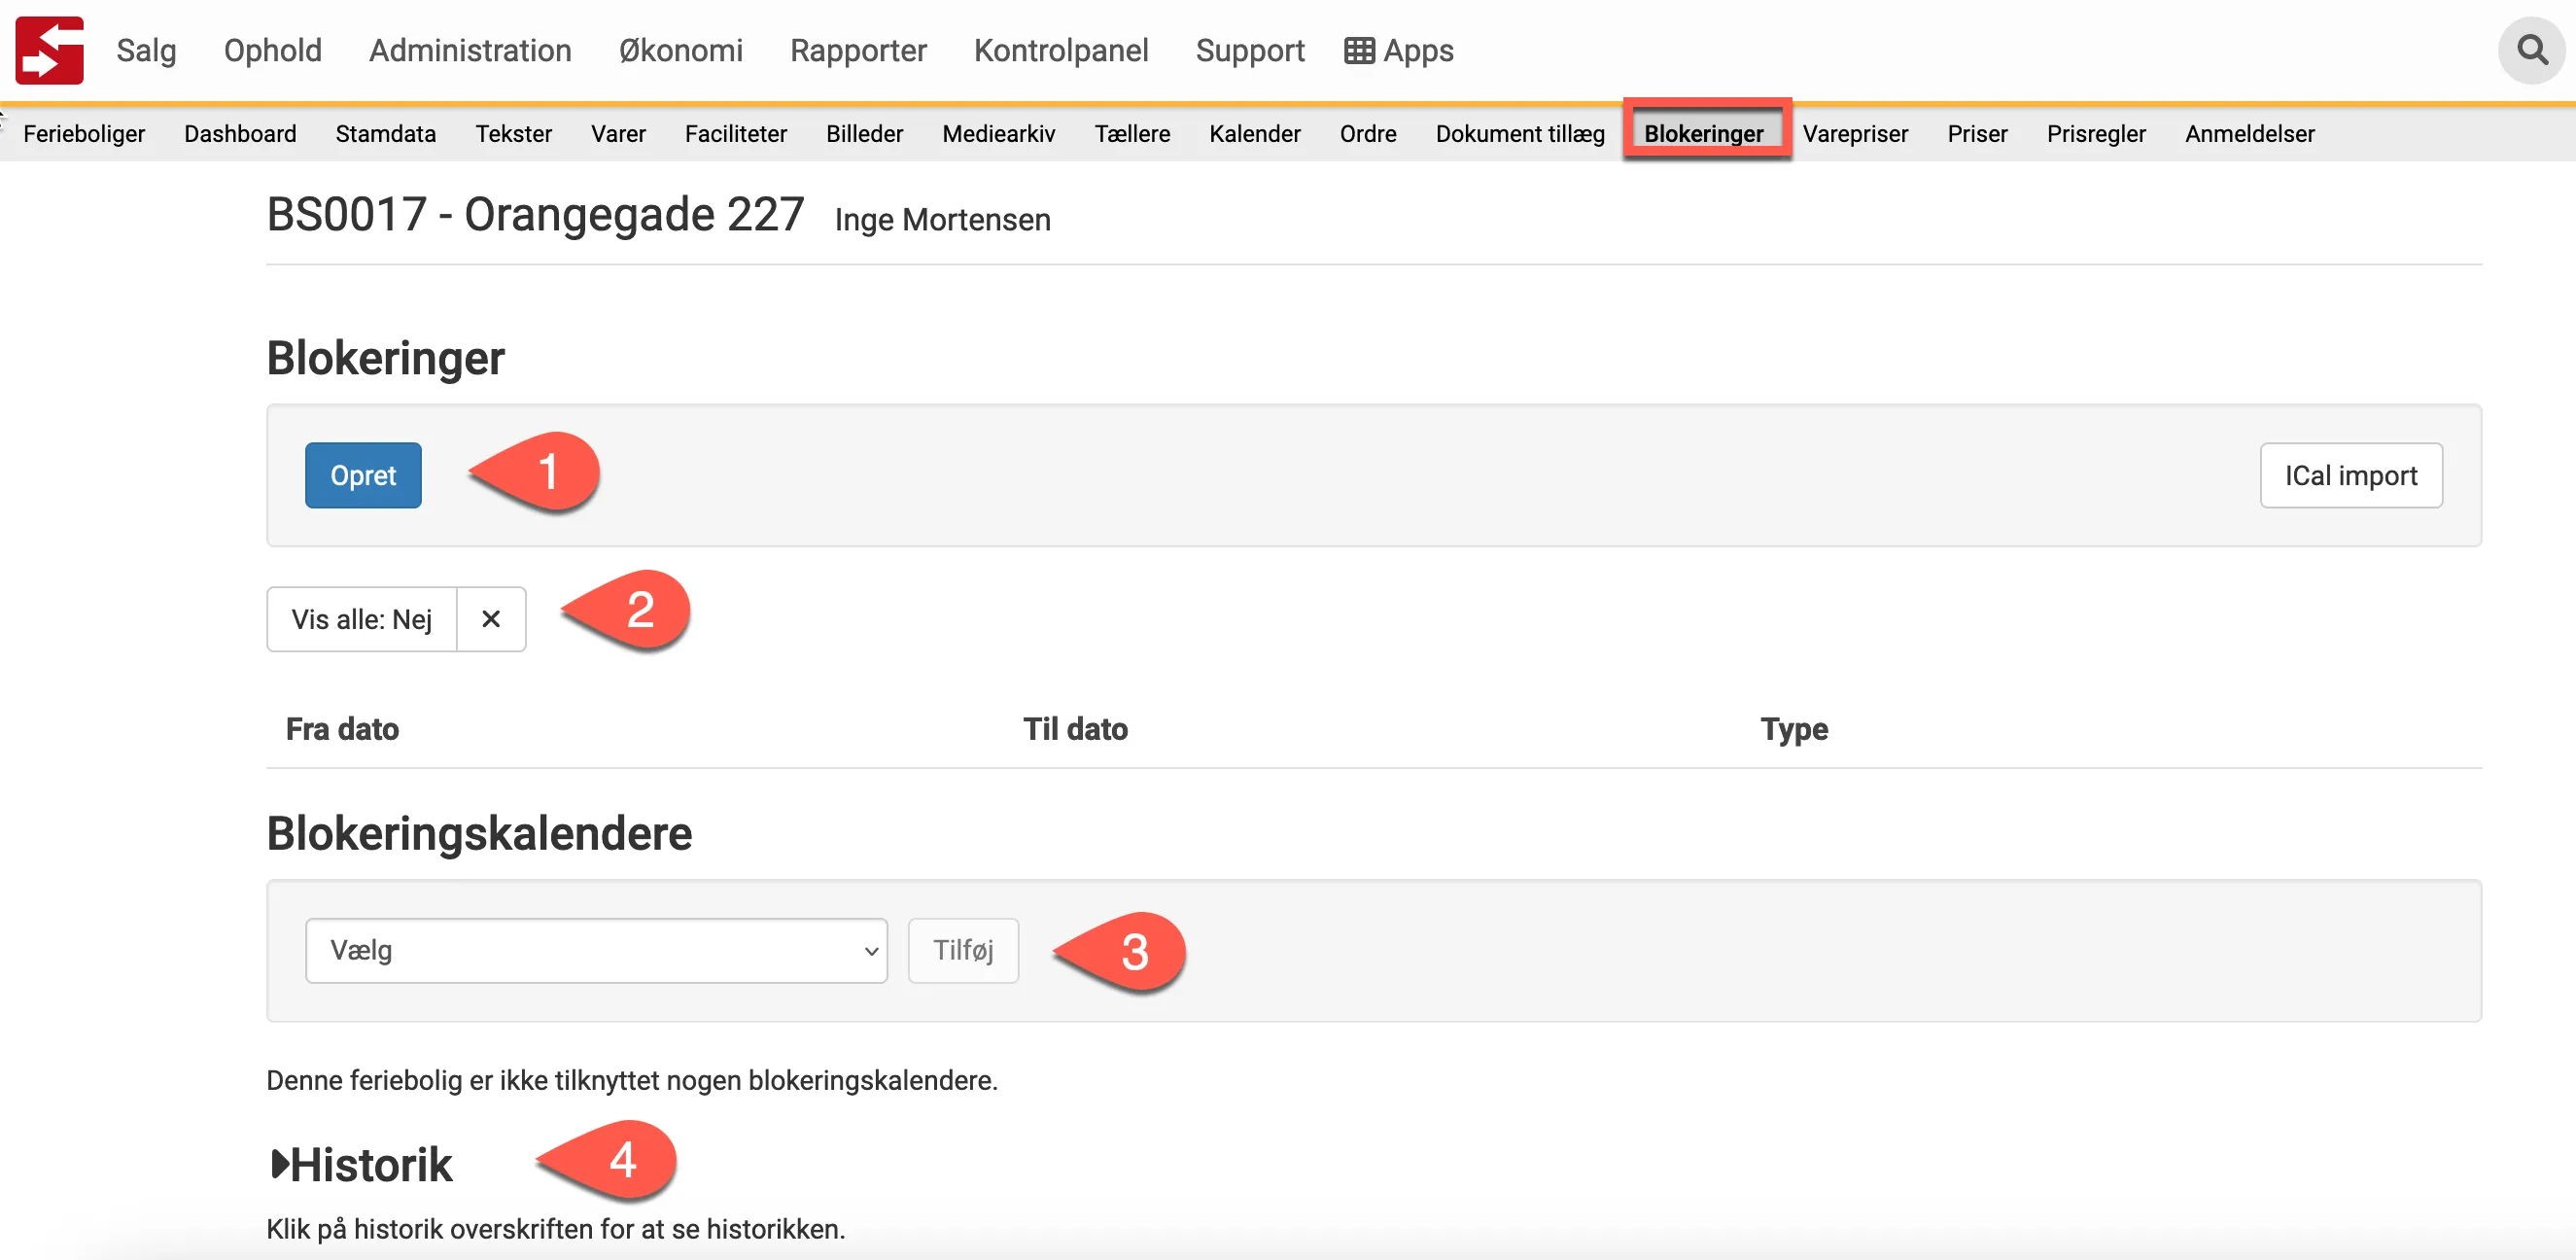This screenshot has width=2576, height=1260.
Task: Open the Vælg calendar dropdown
Action: pos(596,950)
